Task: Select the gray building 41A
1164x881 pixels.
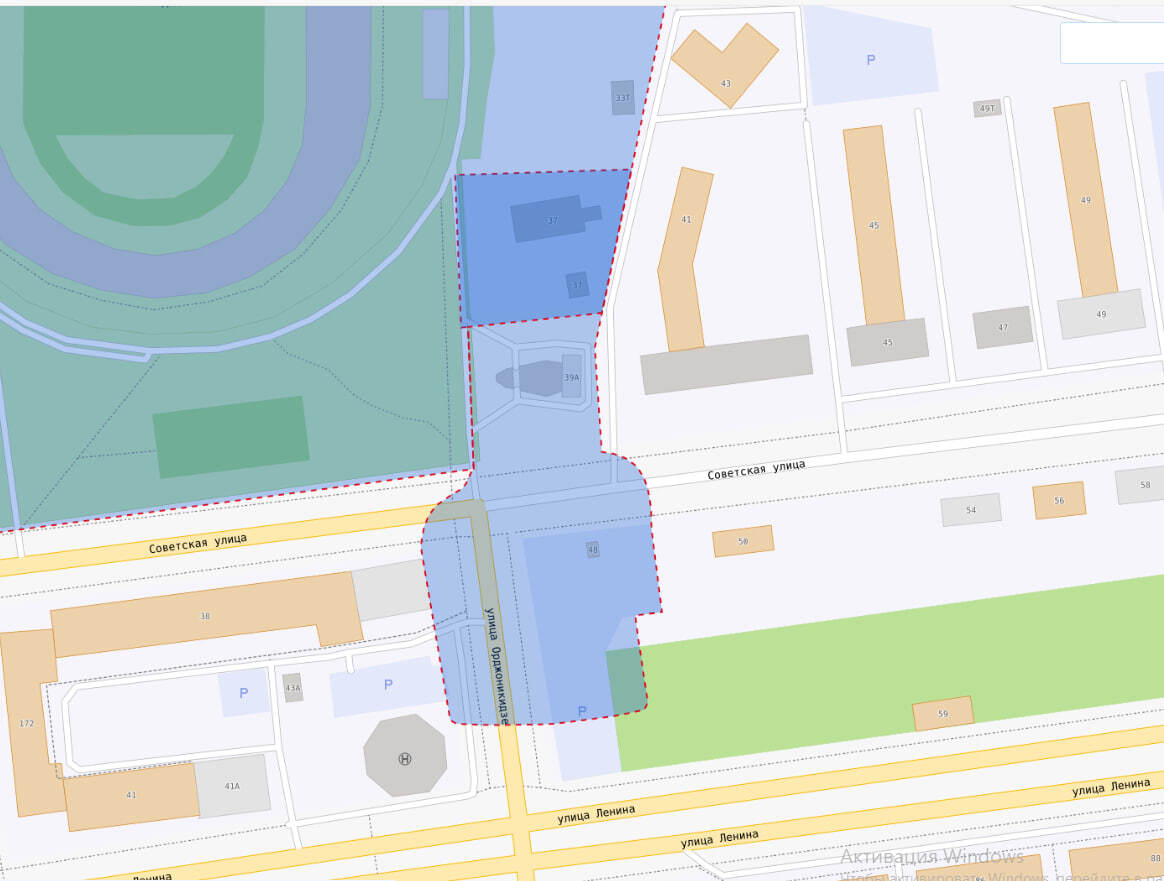Action: click(232, 785)
